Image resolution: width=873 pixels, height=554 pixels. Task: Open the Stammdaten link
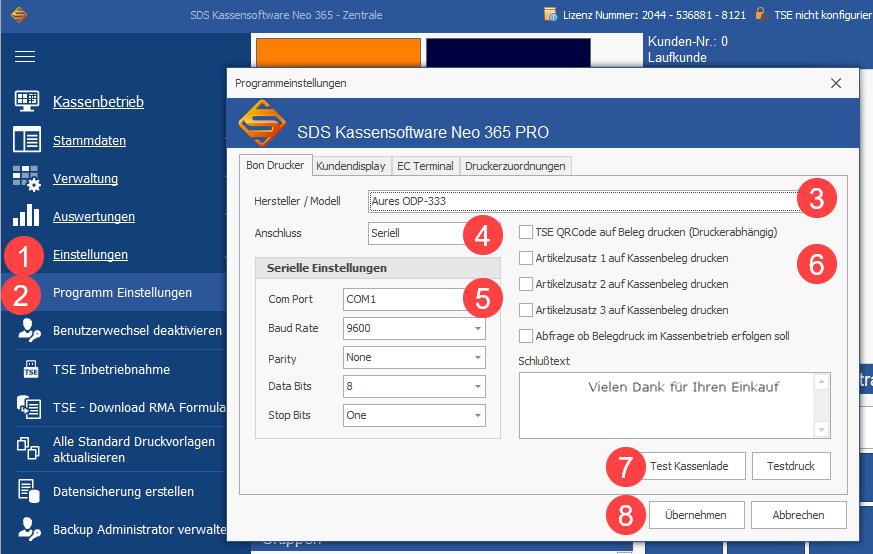click(89, 140)
